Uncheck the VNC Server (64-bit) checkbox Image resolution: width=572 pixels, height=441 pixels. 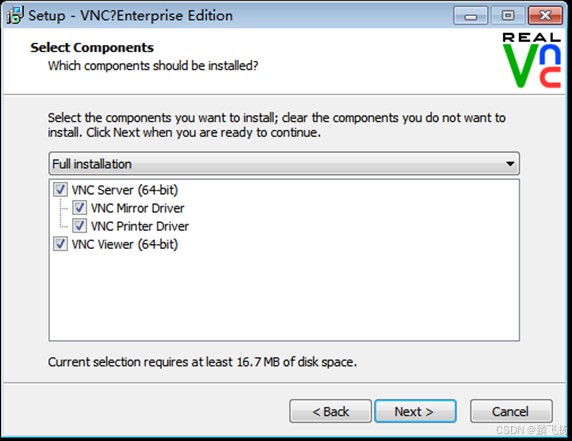(60, 190)
